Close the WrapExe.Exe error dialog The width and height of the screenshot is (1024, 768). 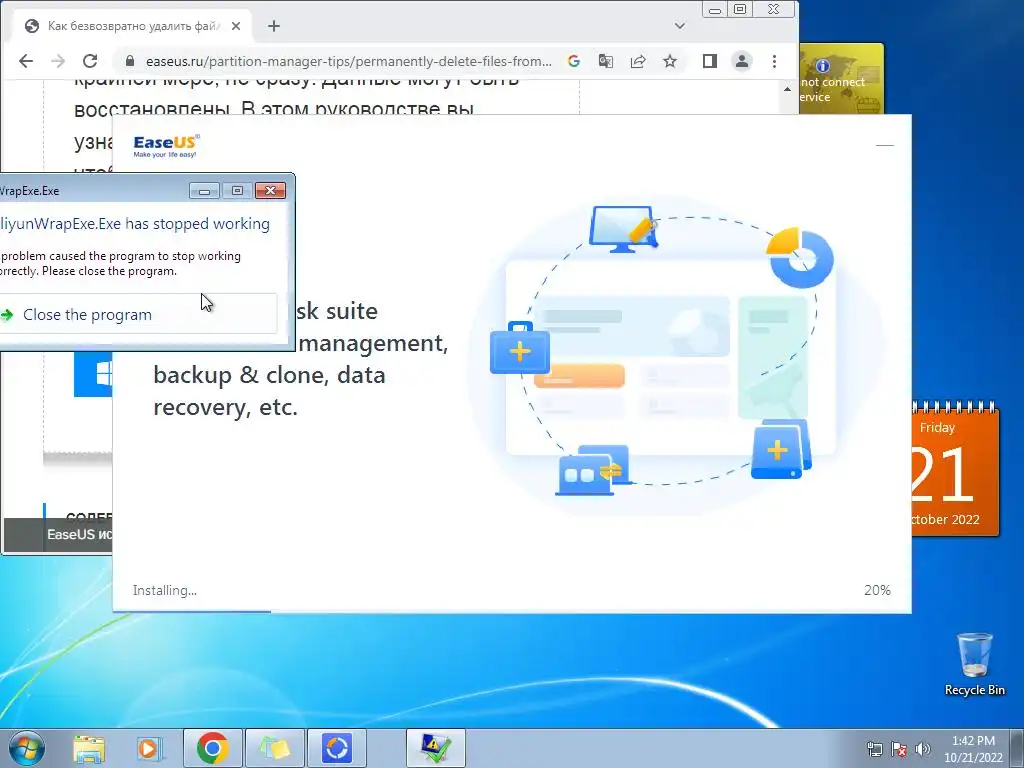click(270, 191)
